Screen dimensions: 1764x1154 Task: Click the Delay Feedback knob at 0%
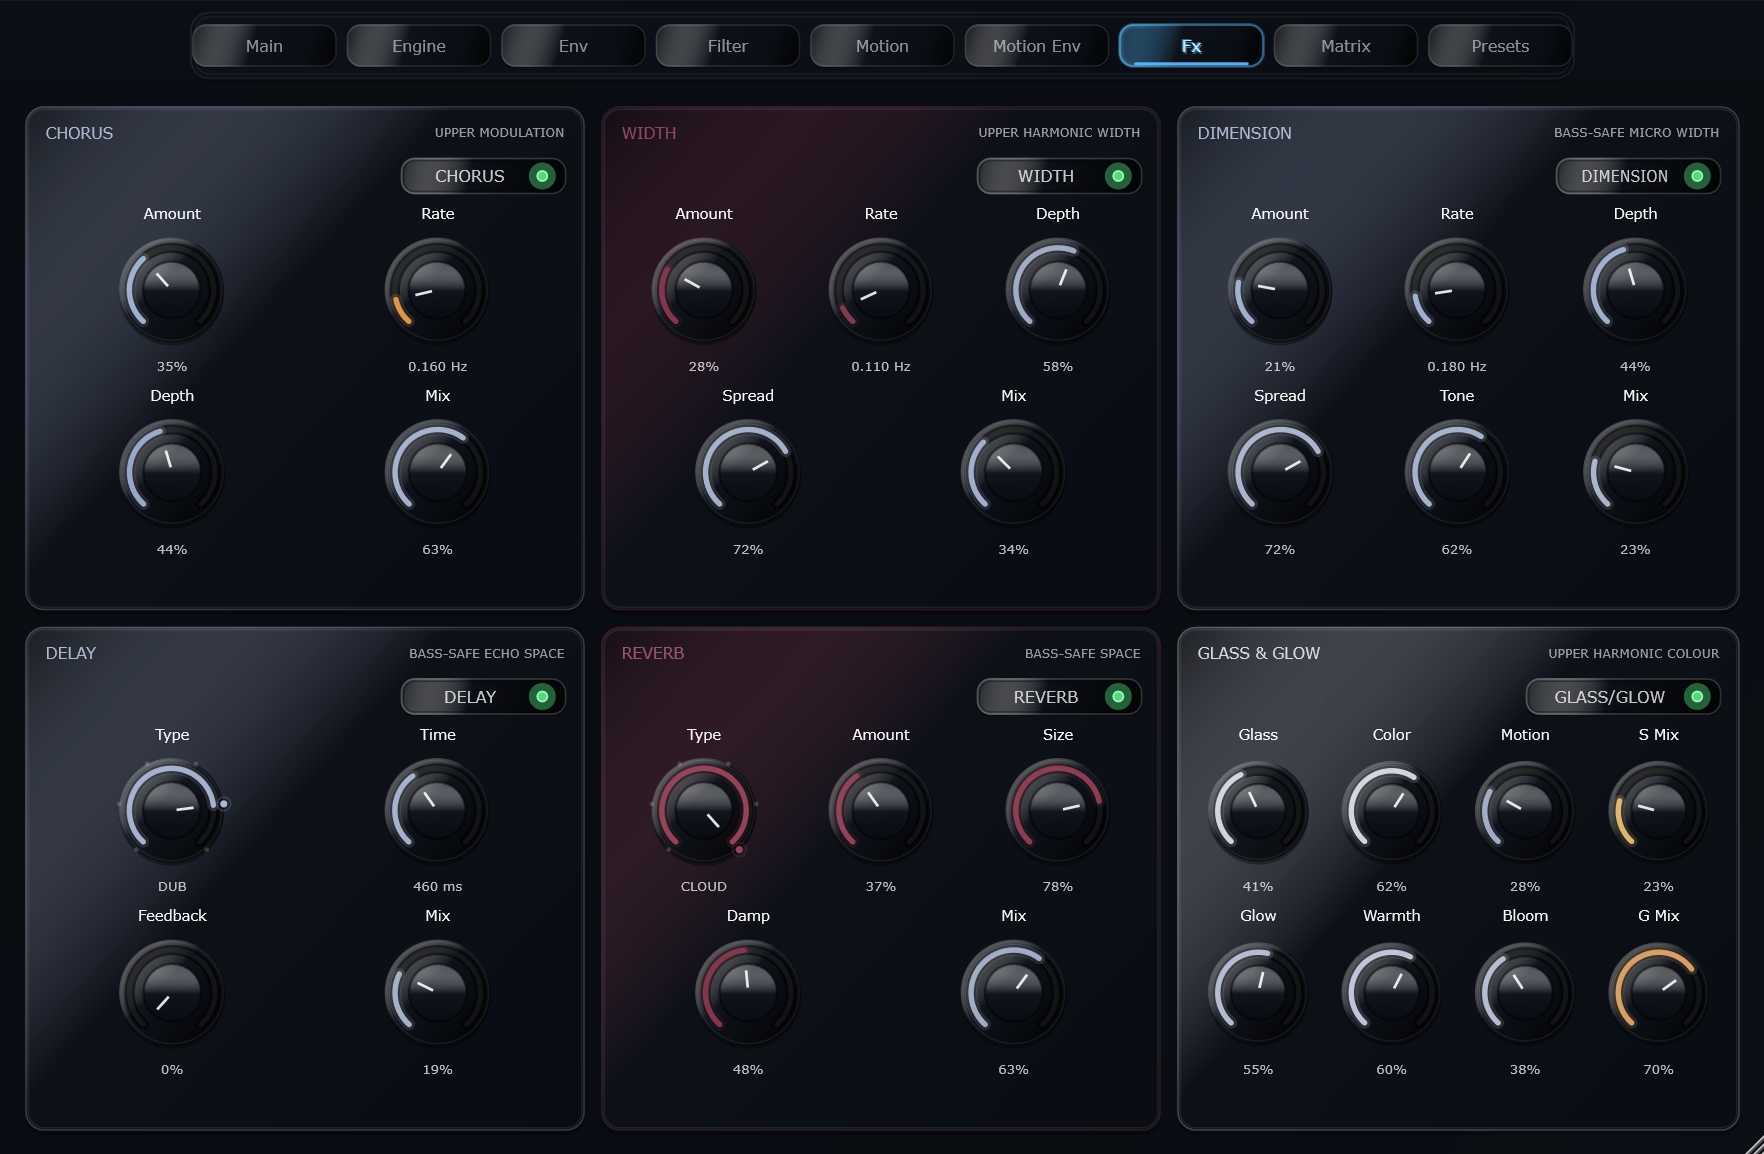[x=172, y=992]
